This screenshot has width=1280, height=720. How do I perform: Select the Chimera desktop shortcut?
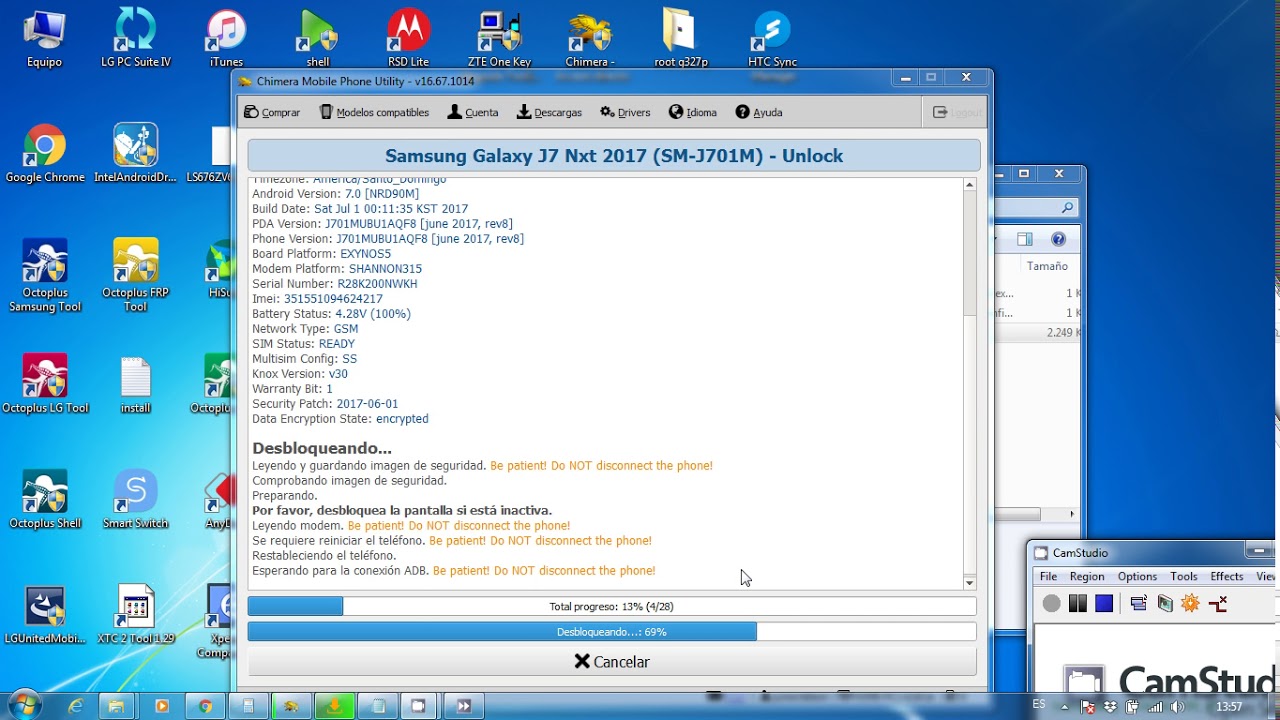click(x=589, y=38)
